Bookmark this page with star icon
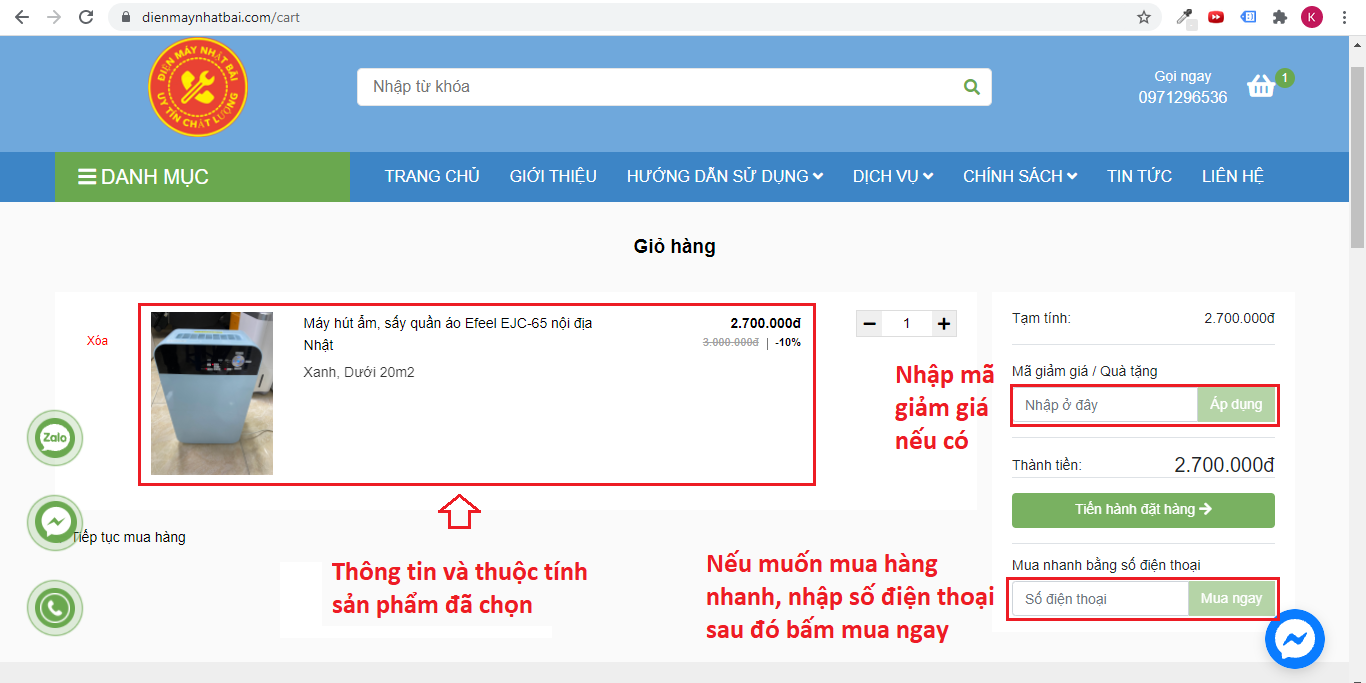The image size is (1366, 683). [x=1143, y=17]
